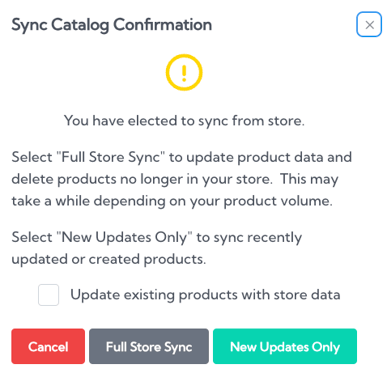The width and height of the screenshot is (387, 373).
Task: Click the line 'take a while depending on your product volume'
Action: [x=172, y=201]
